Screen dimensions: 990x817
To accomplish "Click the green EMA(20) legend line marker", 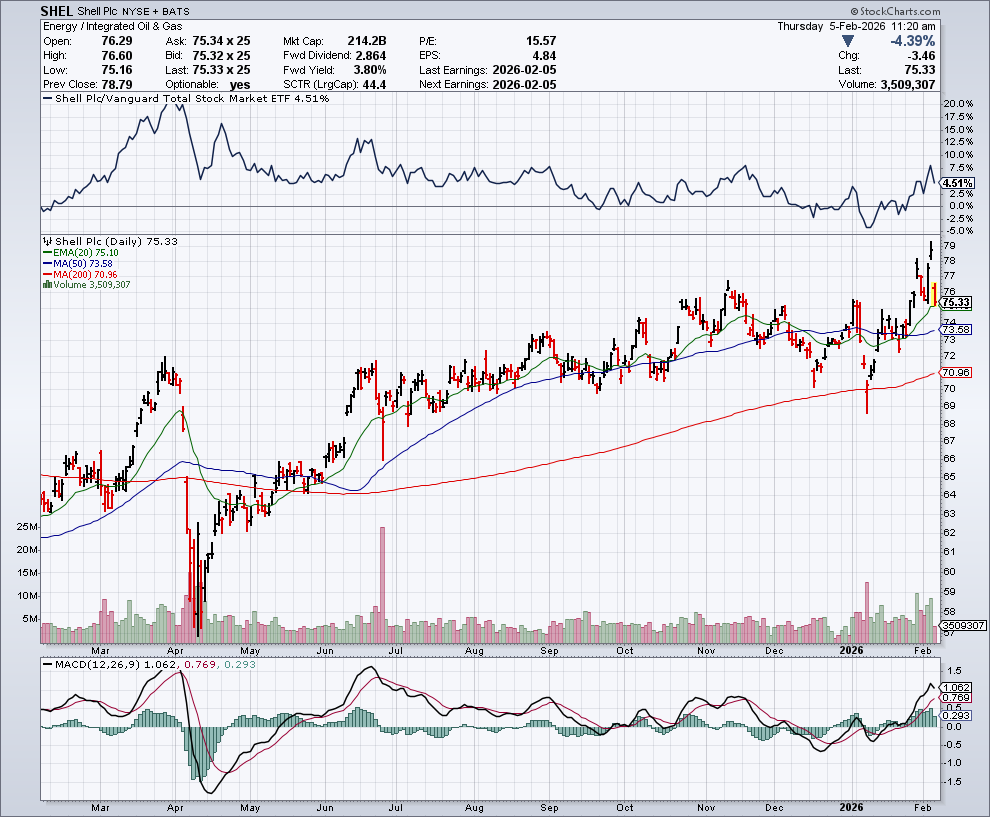I will [45, 252].
